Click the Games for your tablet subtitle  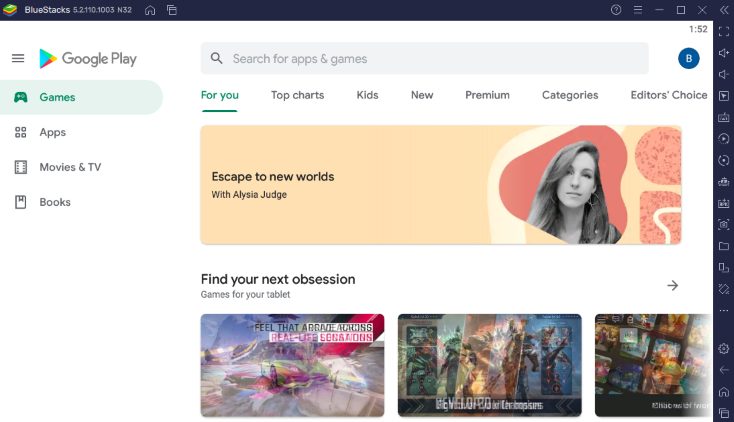click(x=245, y=295)
